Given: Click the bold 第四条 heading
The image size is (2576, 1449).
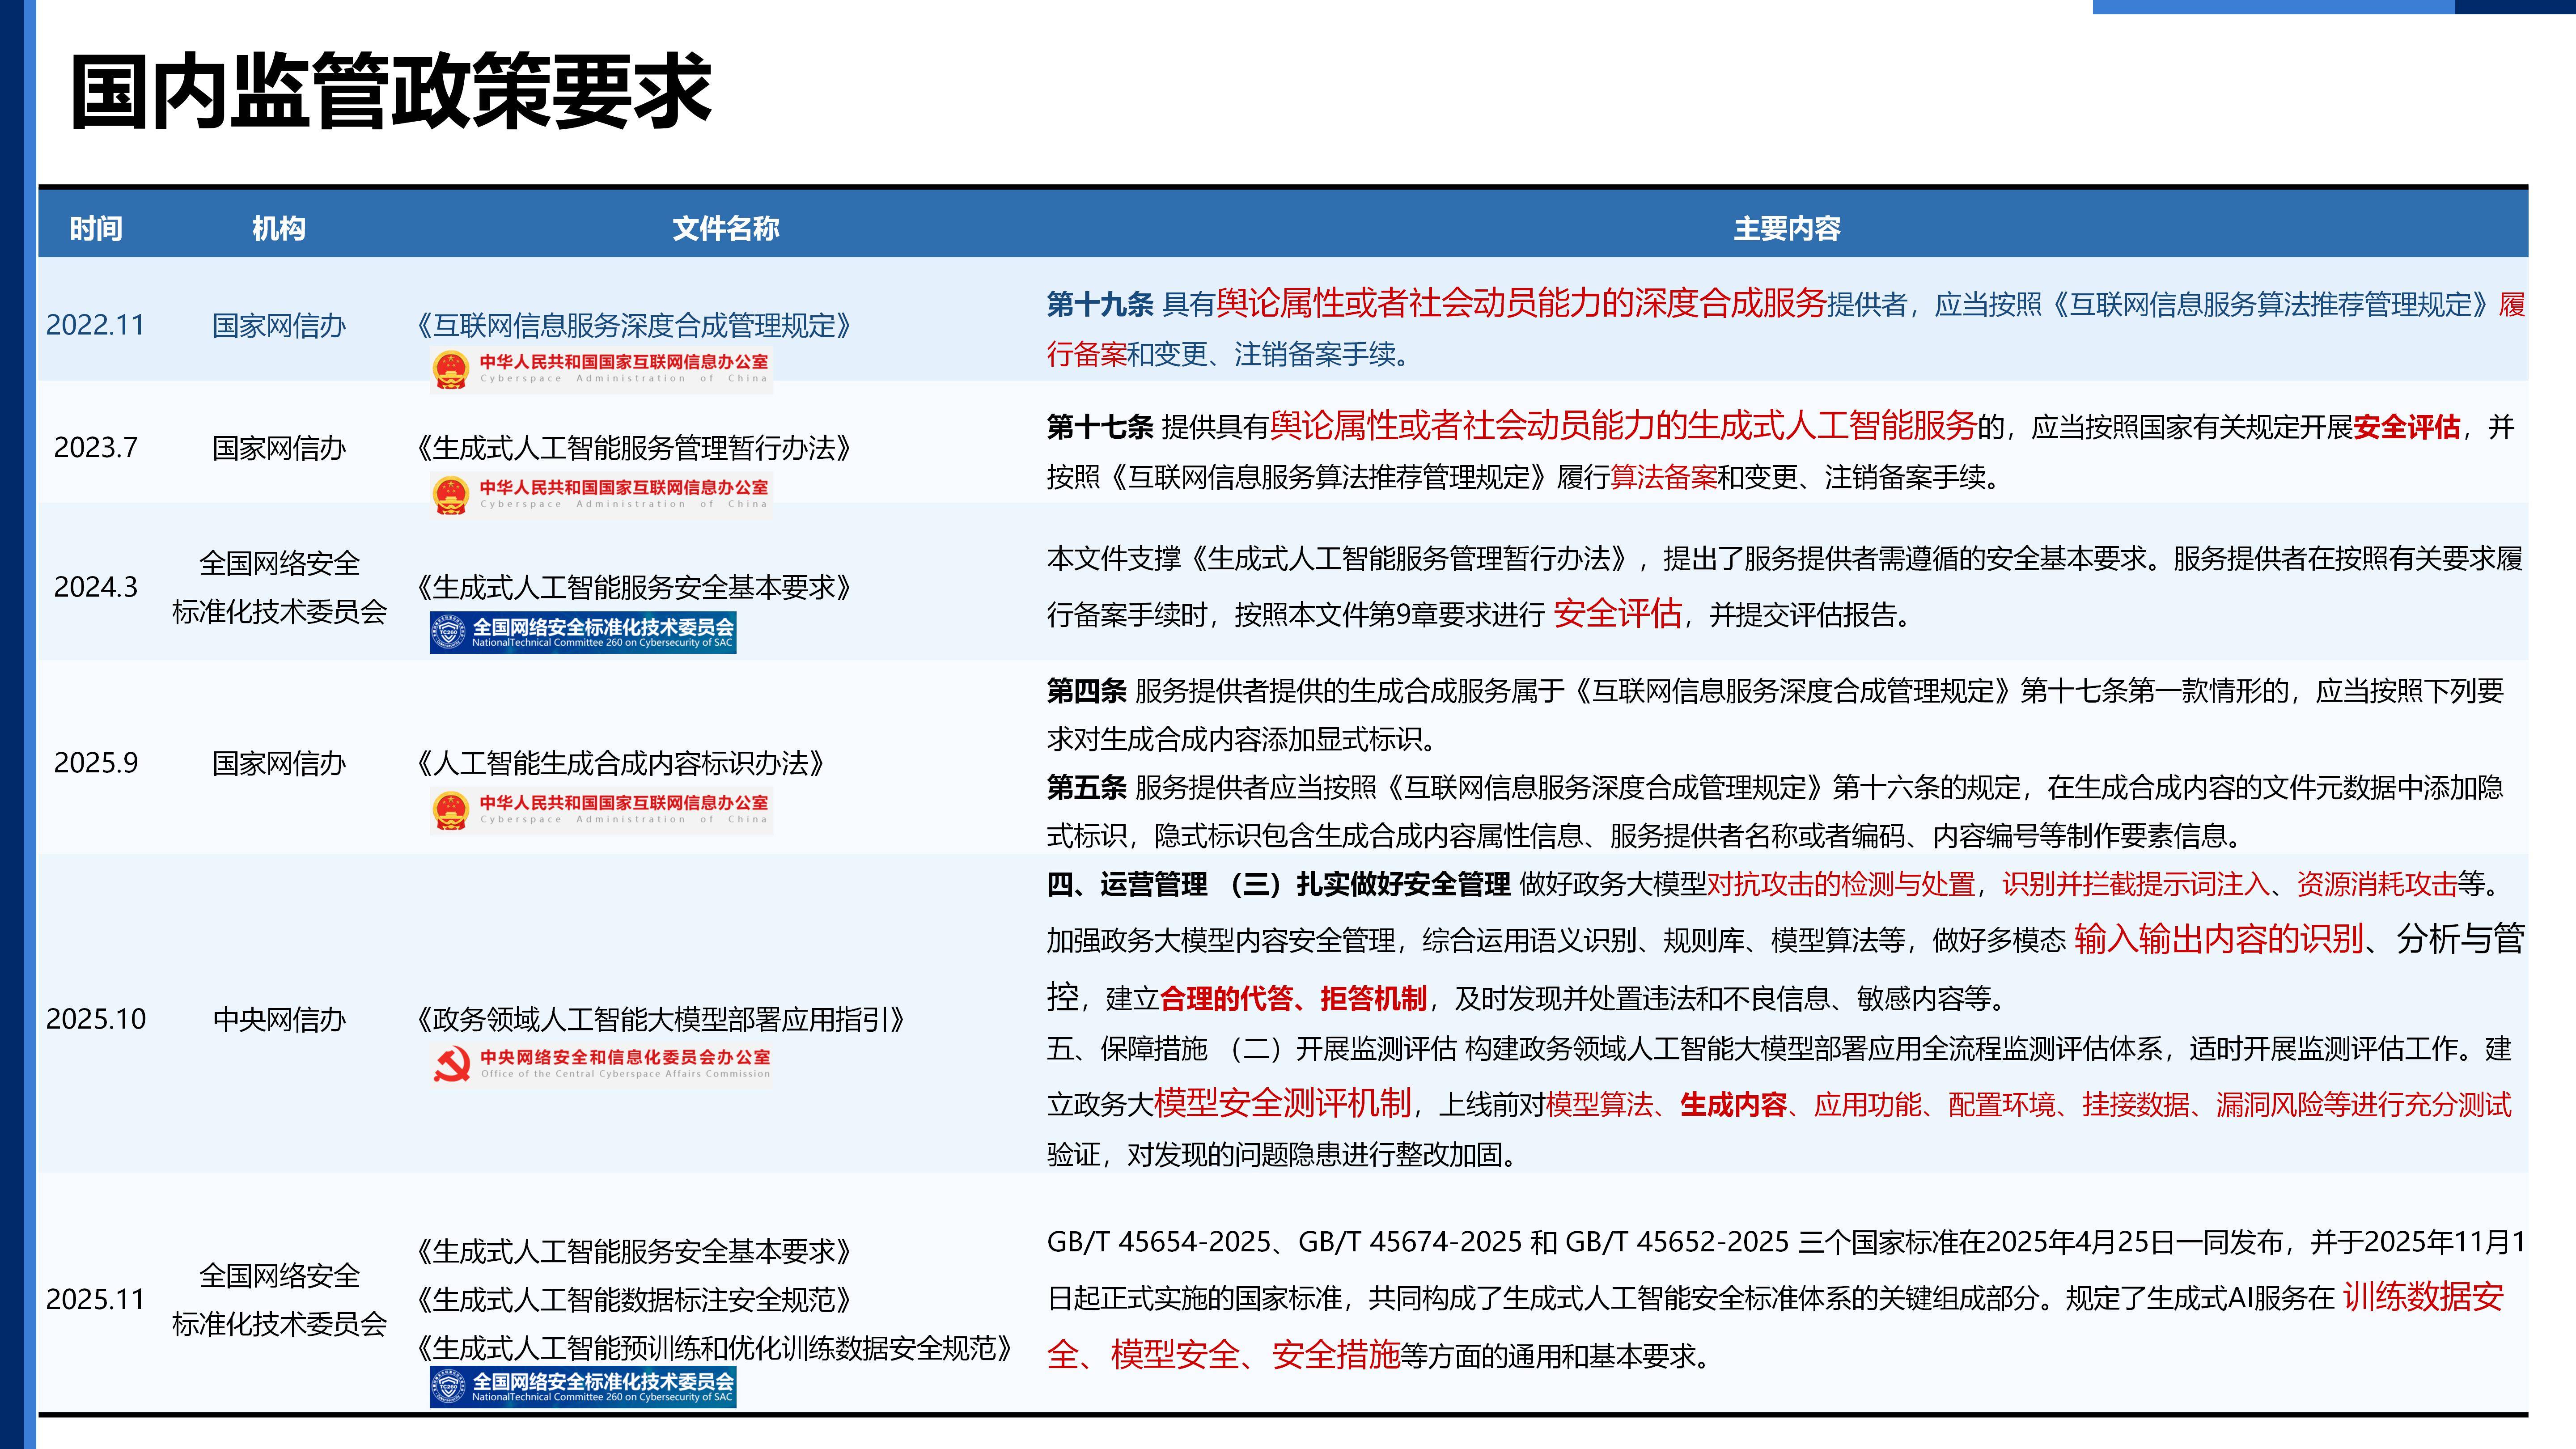Looking at the screenshot, I should click(1087, 690).
